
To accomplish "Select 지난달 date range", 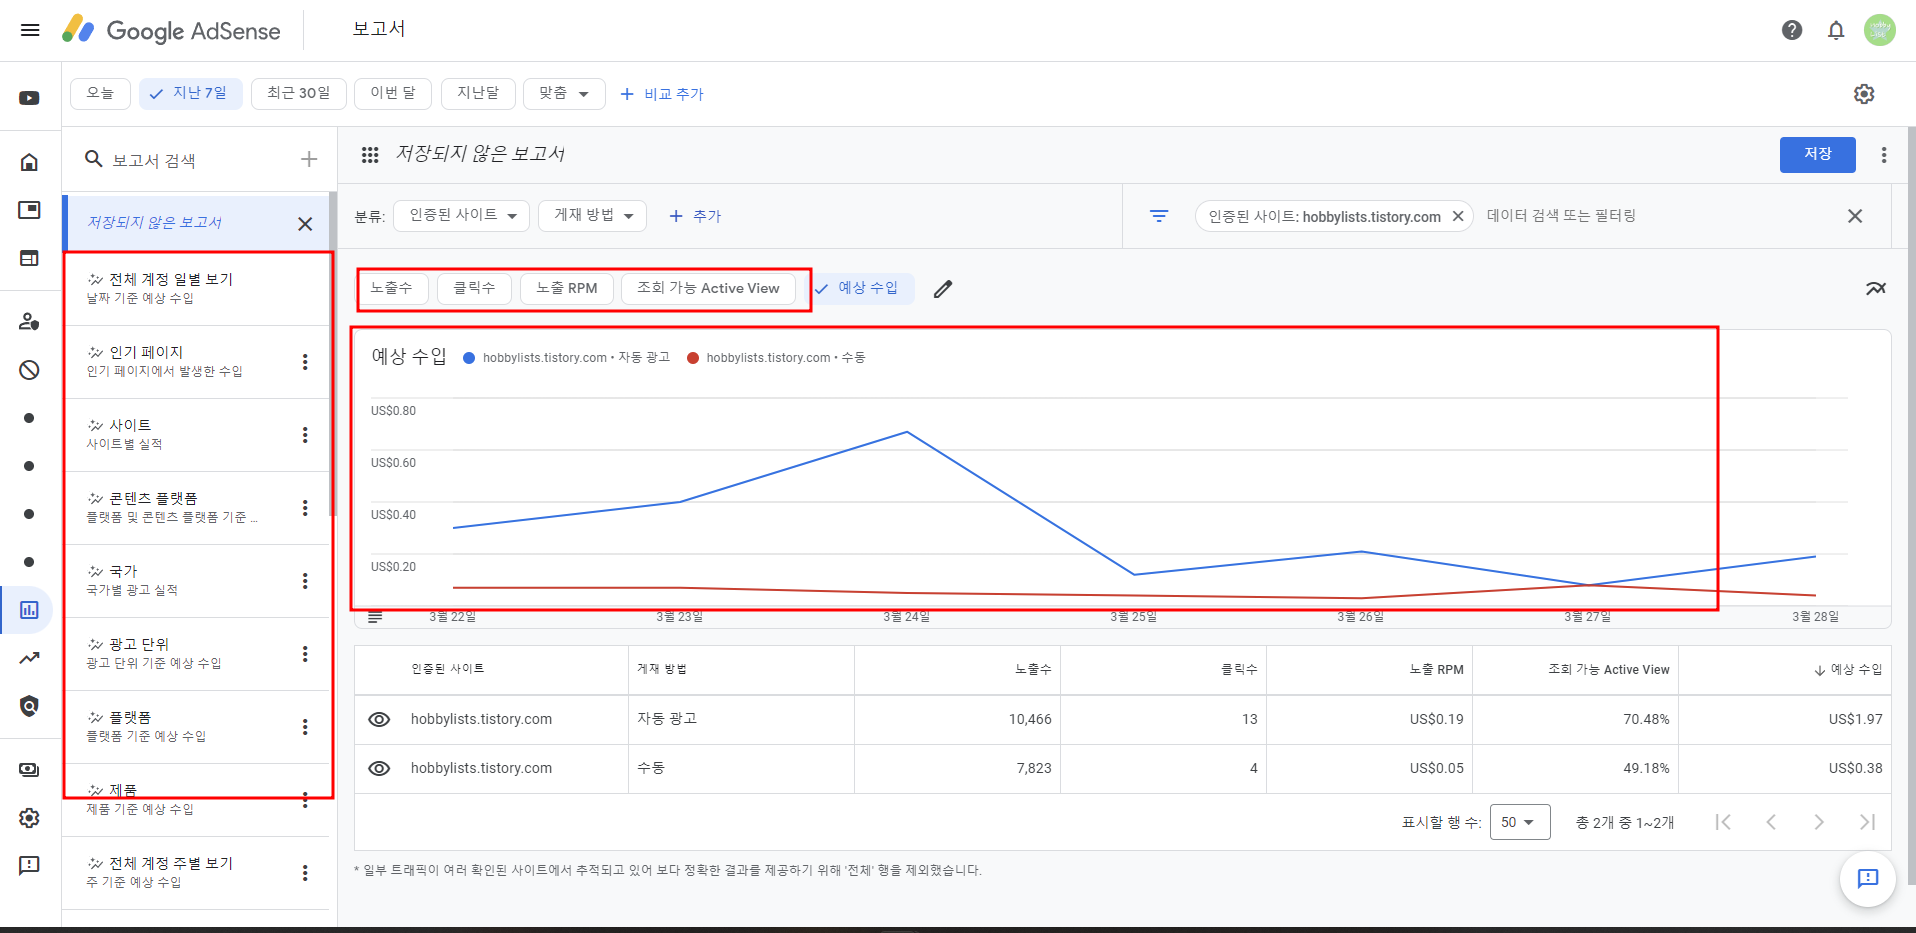I will tap(478, 93).
